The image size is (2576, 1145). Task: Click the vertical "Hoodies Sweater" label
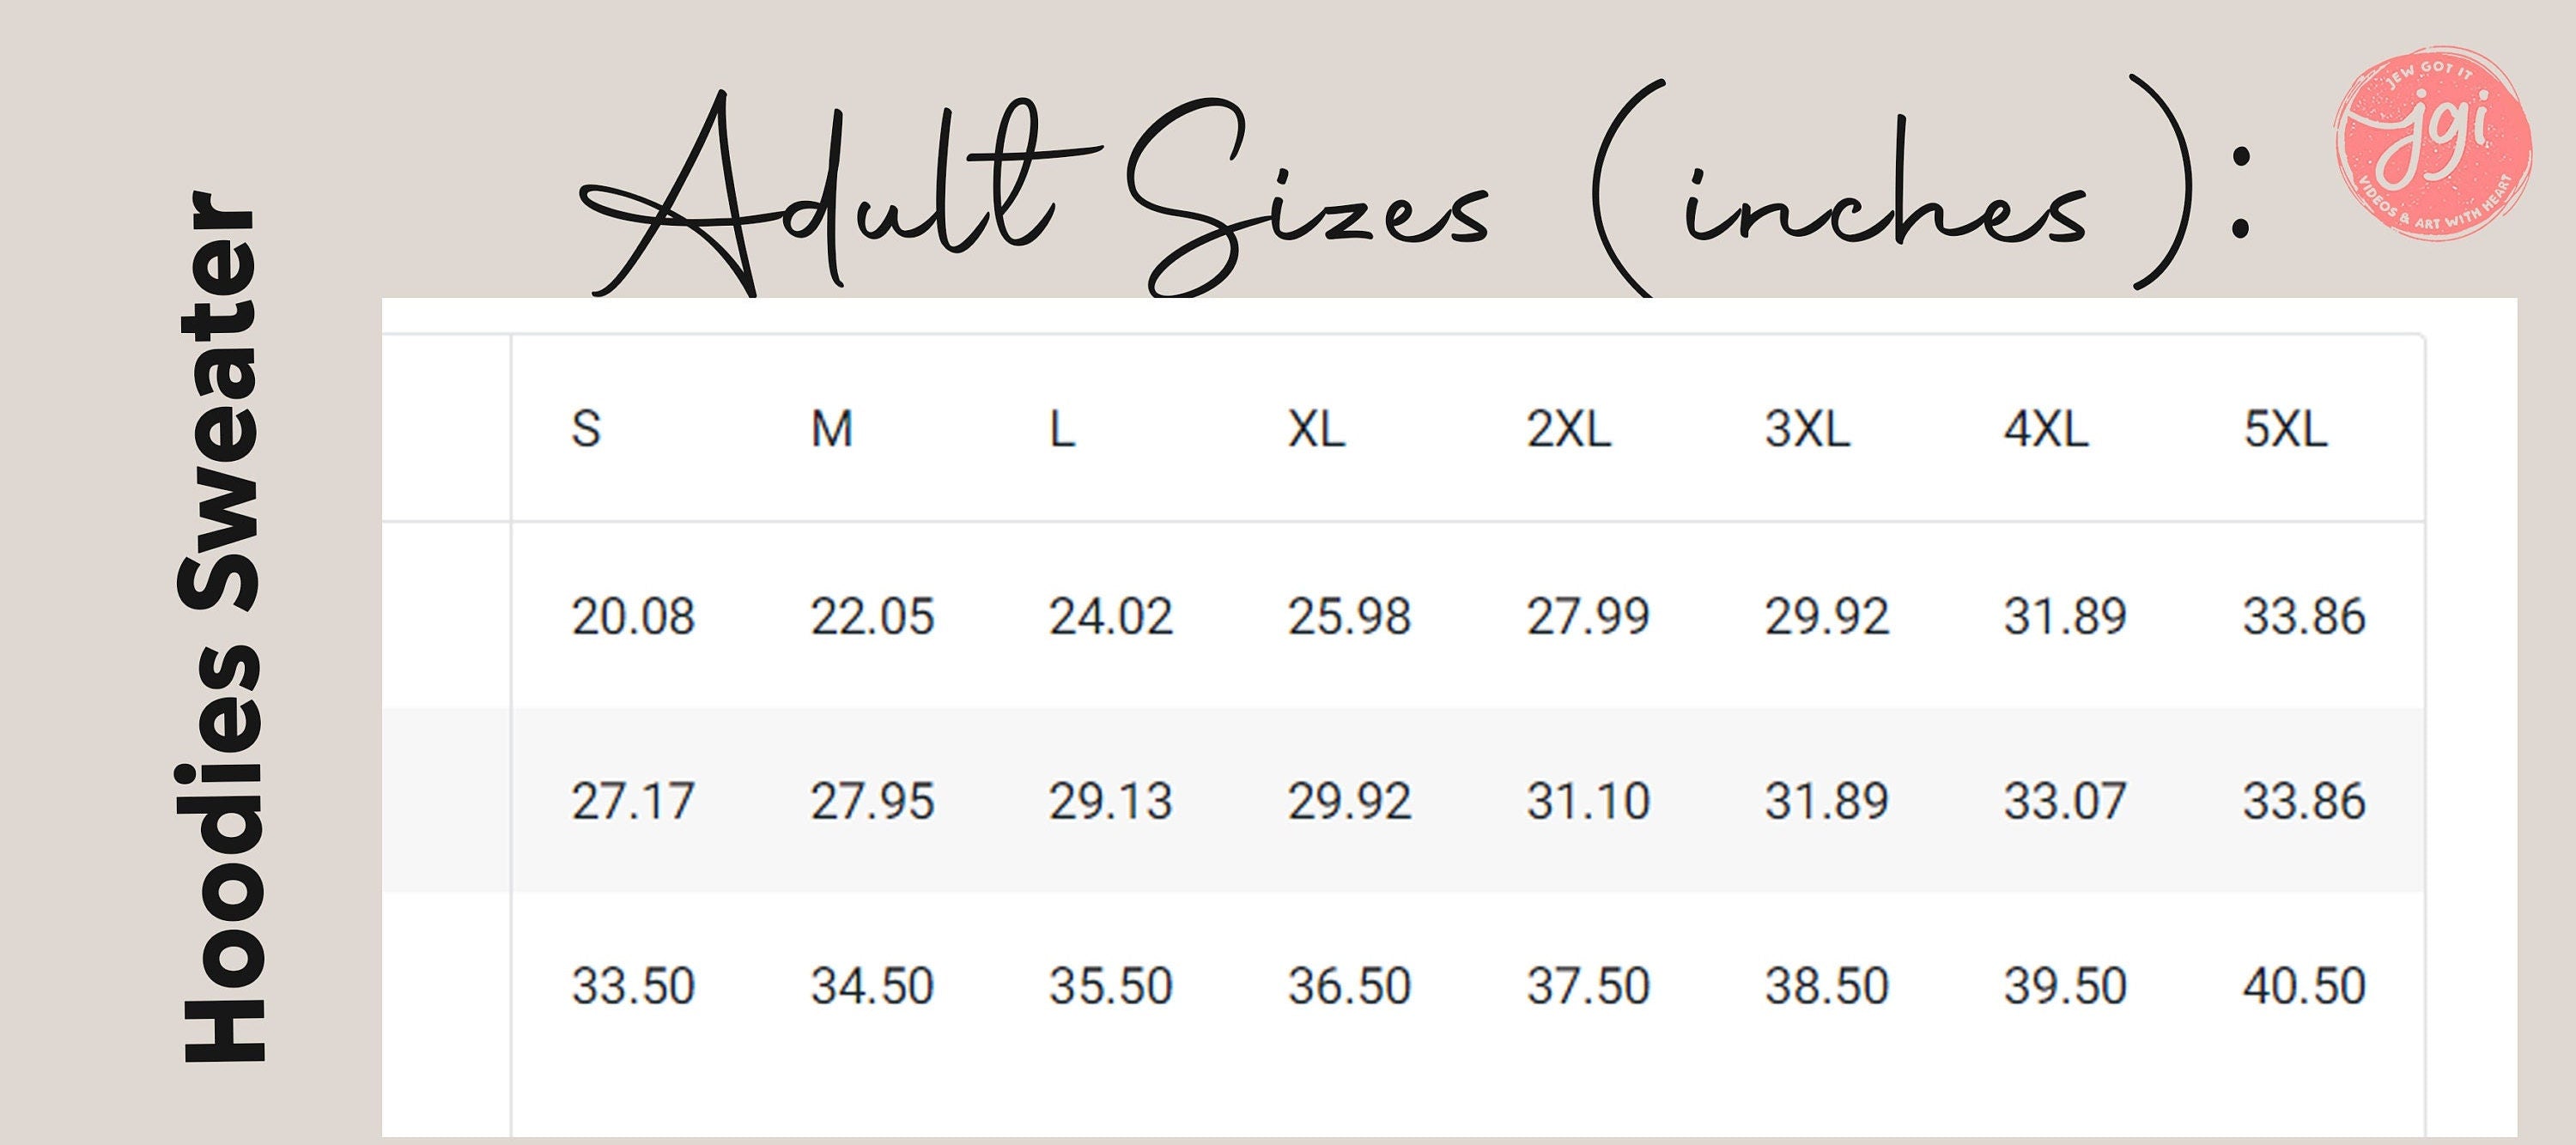click(x=222, y=627)
